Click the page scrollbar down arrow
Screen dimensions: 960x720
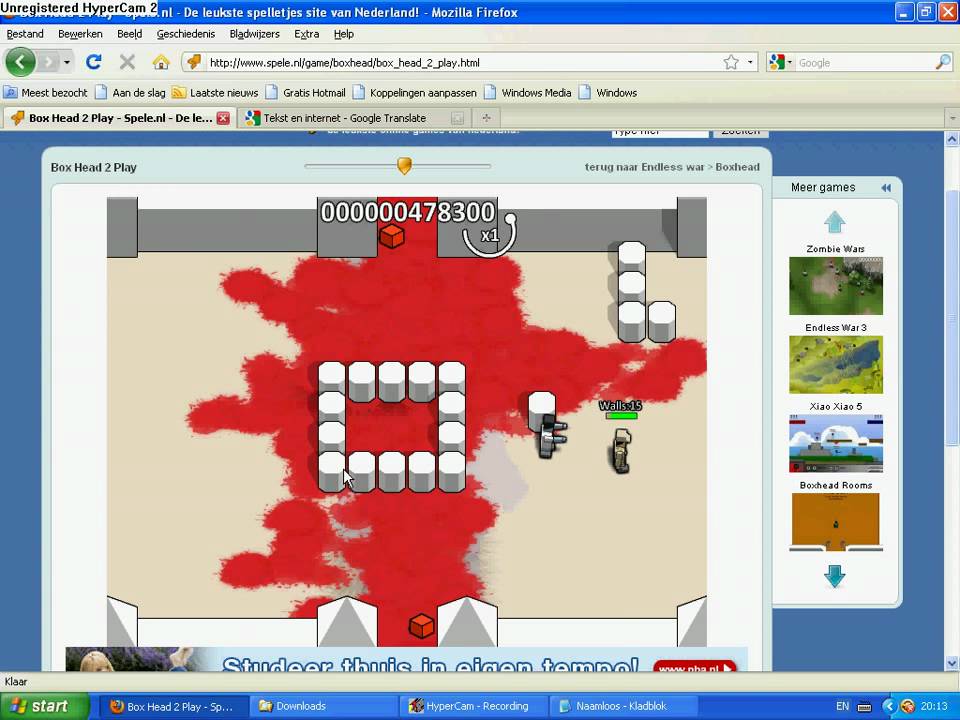point(952,663)
